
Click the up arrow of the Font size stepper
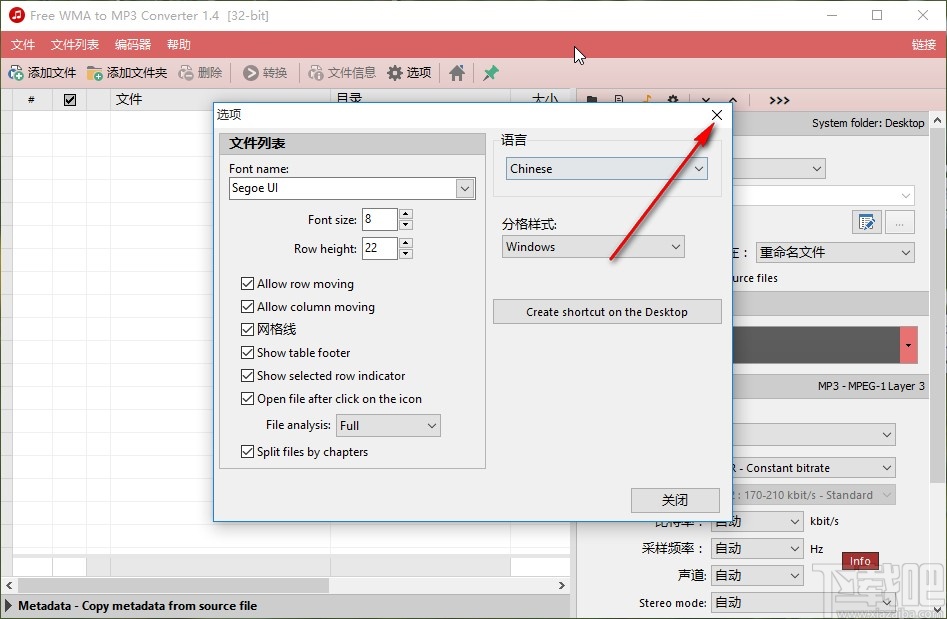coord(404,213)
